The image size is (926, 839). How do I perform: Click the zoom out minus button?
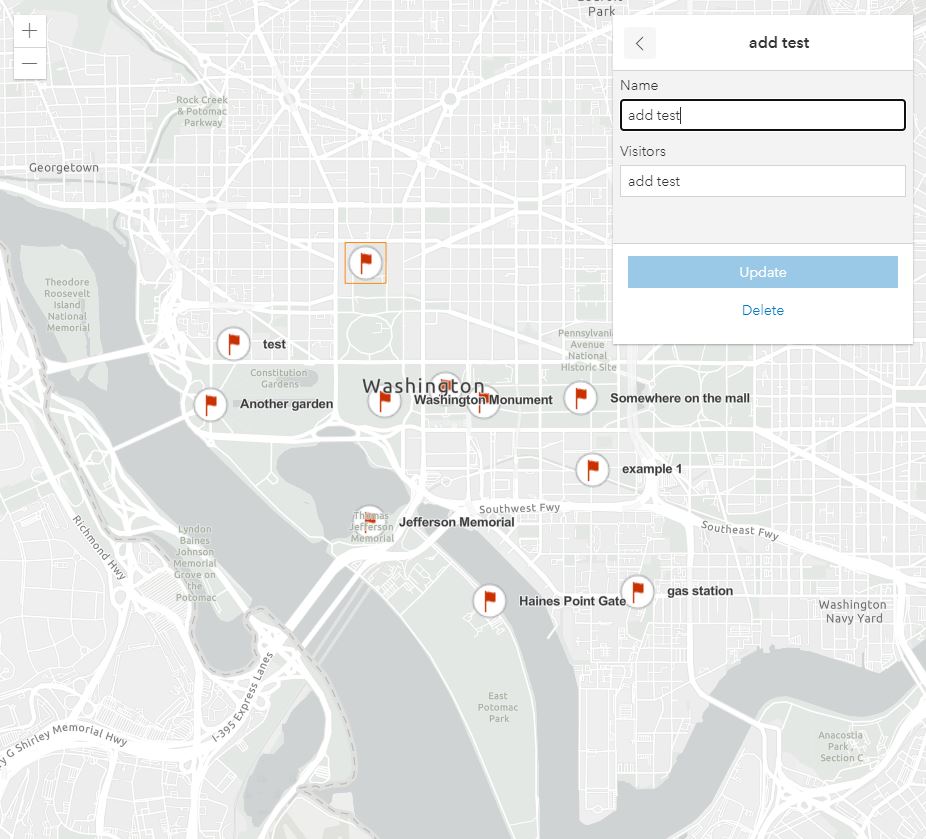point(30,64)
